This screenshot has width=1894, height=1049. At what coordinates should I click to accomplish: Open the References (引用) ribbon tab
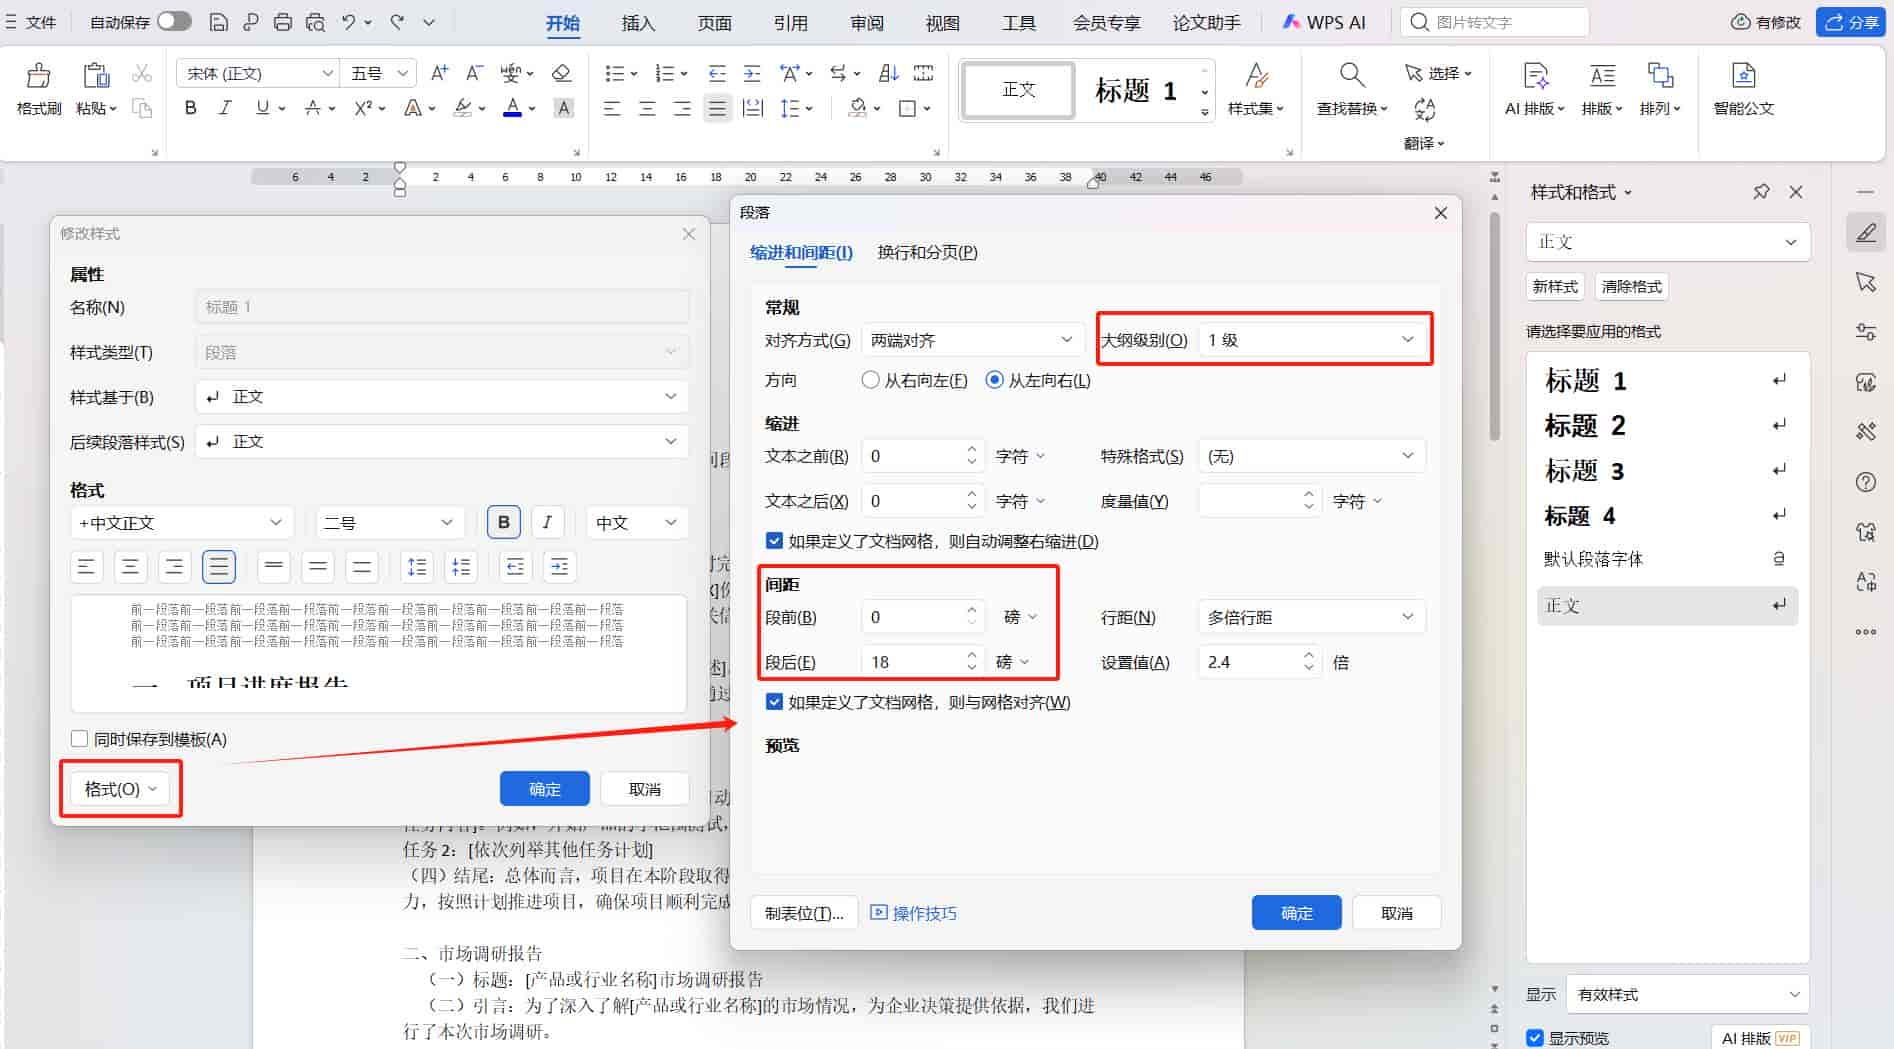click(x=790, y=22)
